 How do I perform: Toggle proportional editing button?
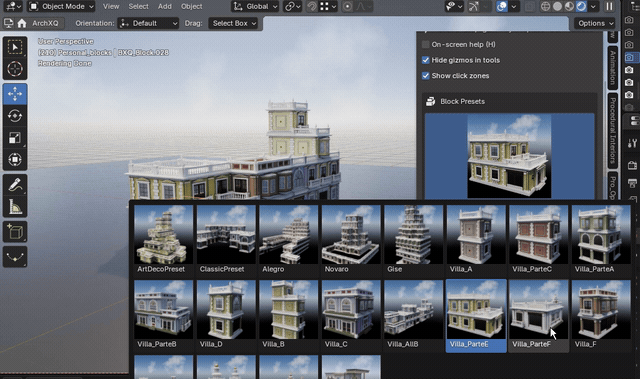[x=348, y=7]
